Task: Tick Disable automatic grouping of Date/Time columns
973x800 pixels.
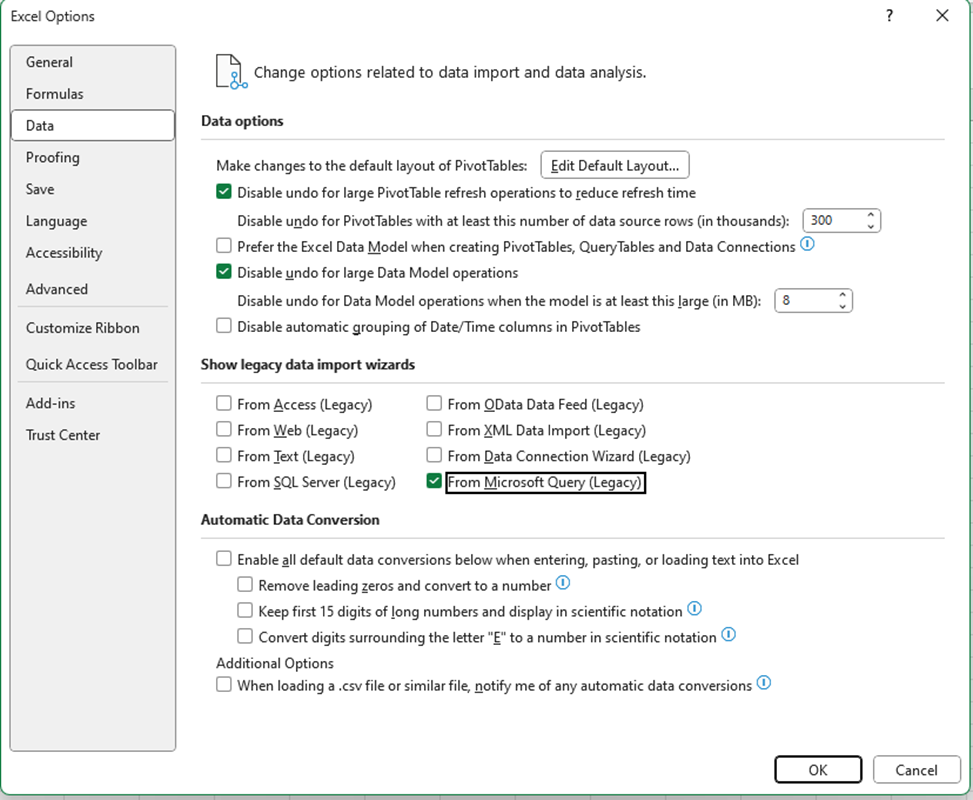Action: tap(224, 326)
